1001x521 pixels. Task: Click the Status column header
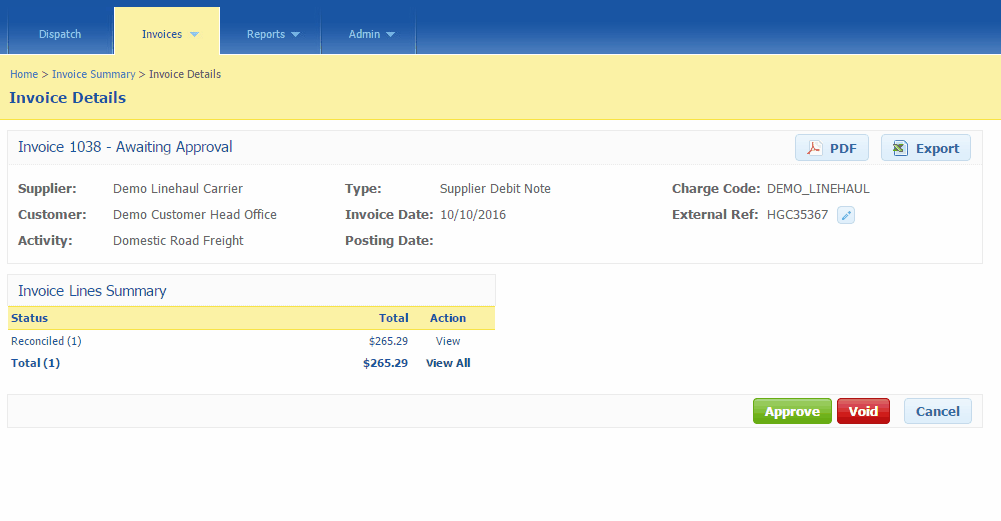[x=29, y=318]
